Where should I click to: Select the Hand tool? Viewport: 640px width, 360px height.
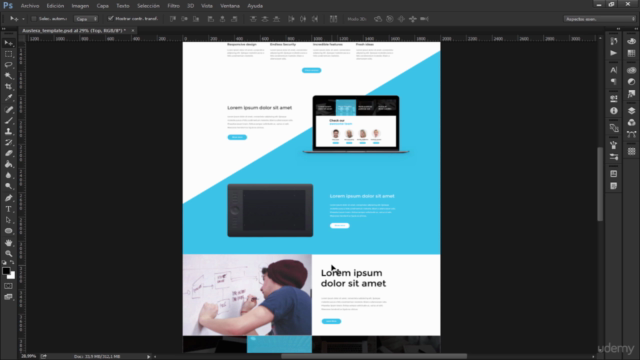[x=8, y=242]
